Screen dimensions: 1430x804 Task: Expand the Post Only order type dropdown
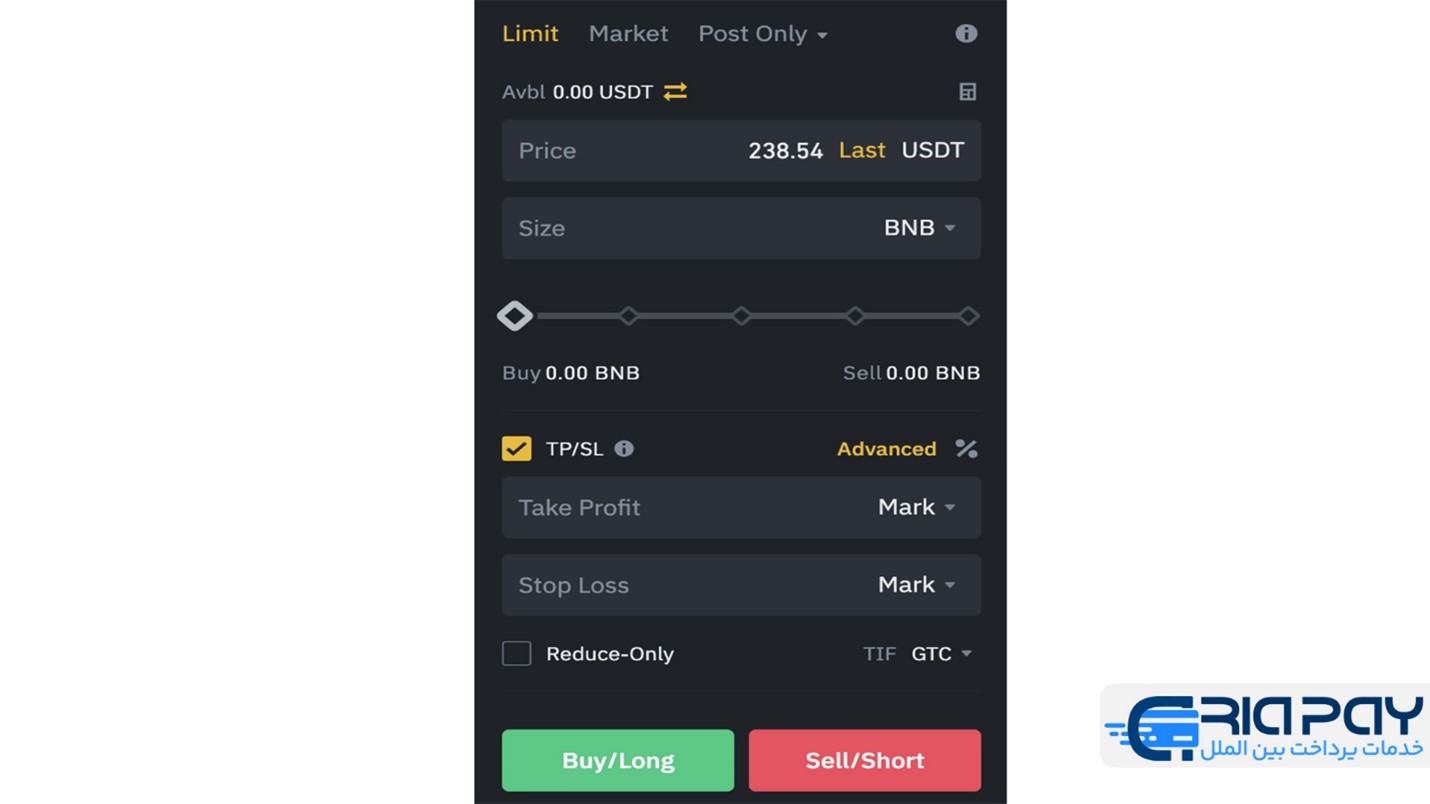763,34
